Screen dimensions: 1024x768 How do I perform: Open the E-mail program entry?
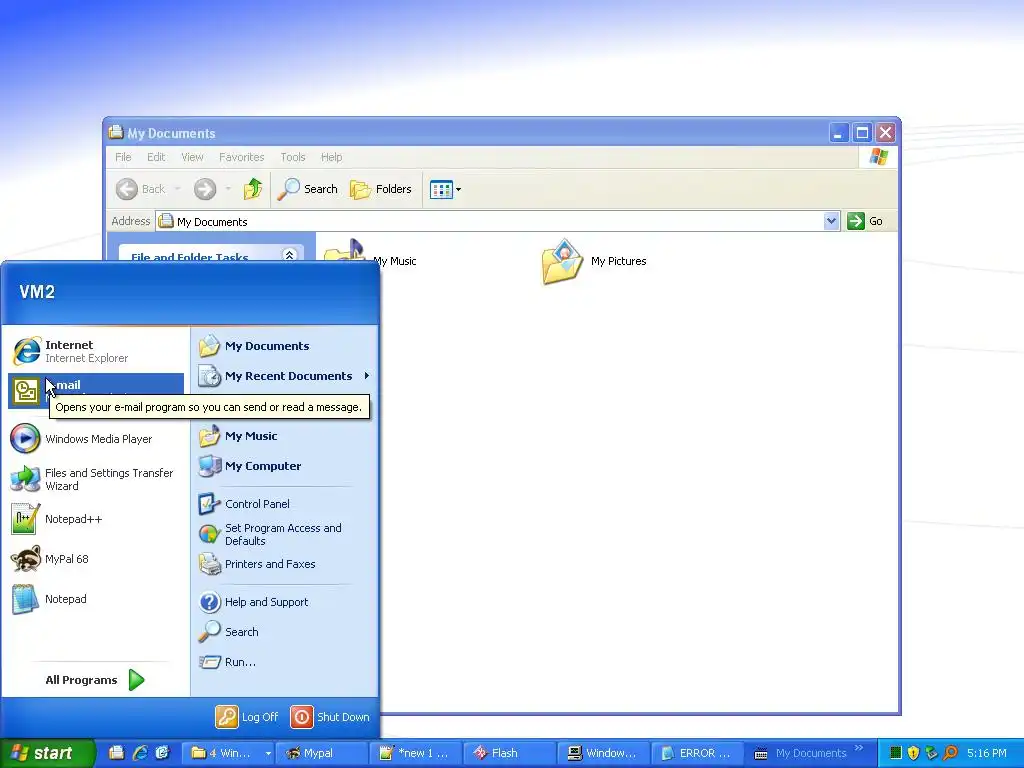(96, 391)
